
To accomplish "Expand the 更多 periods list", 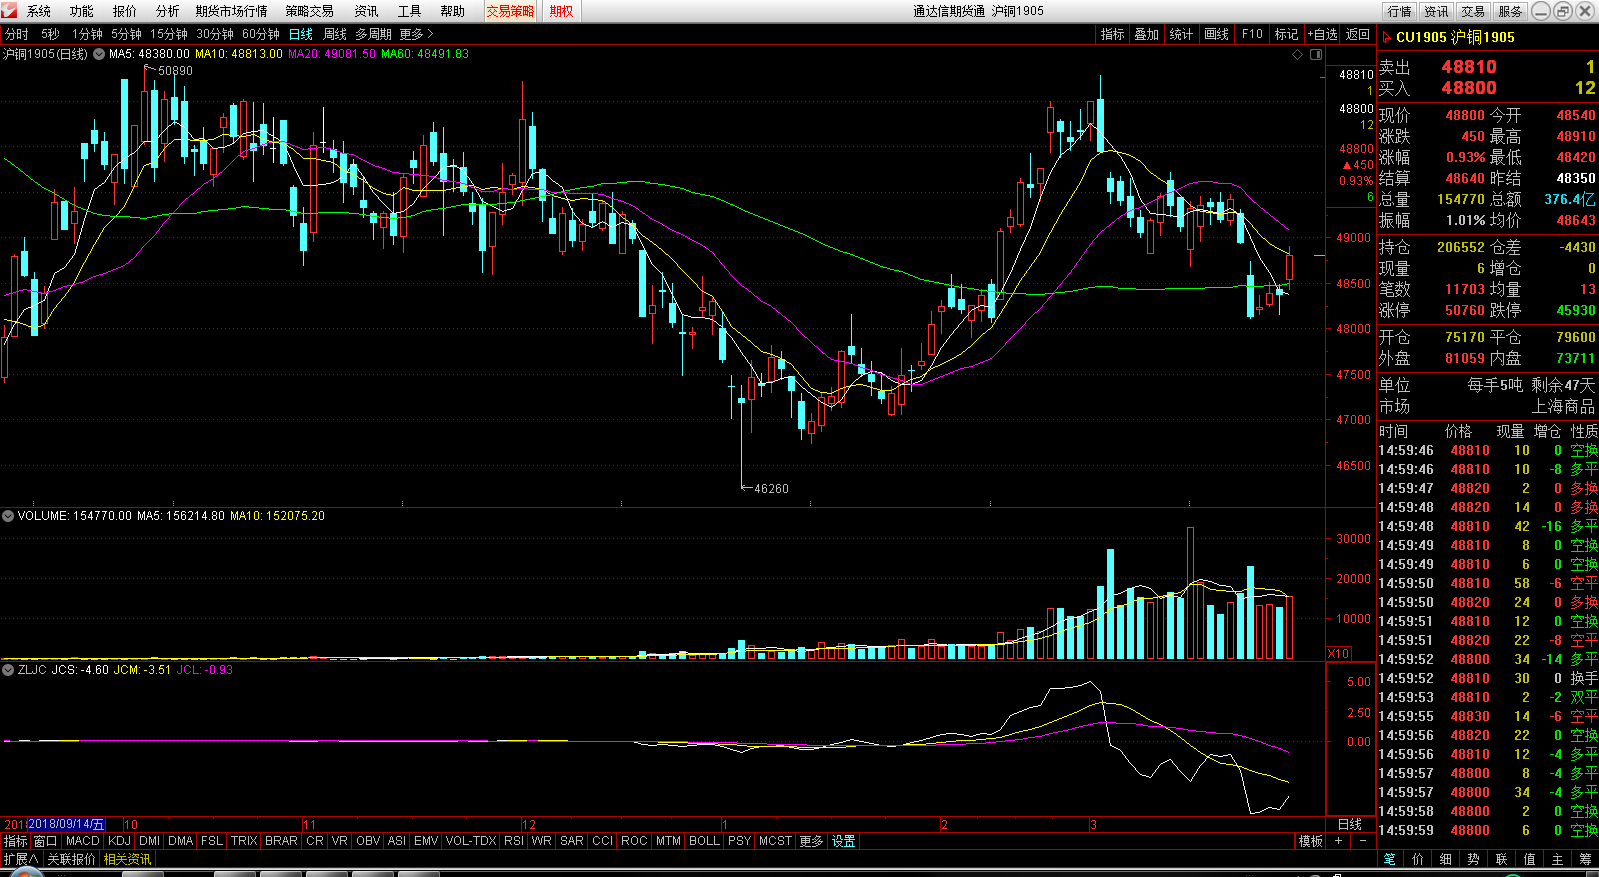I will click(x=416, y=34).
